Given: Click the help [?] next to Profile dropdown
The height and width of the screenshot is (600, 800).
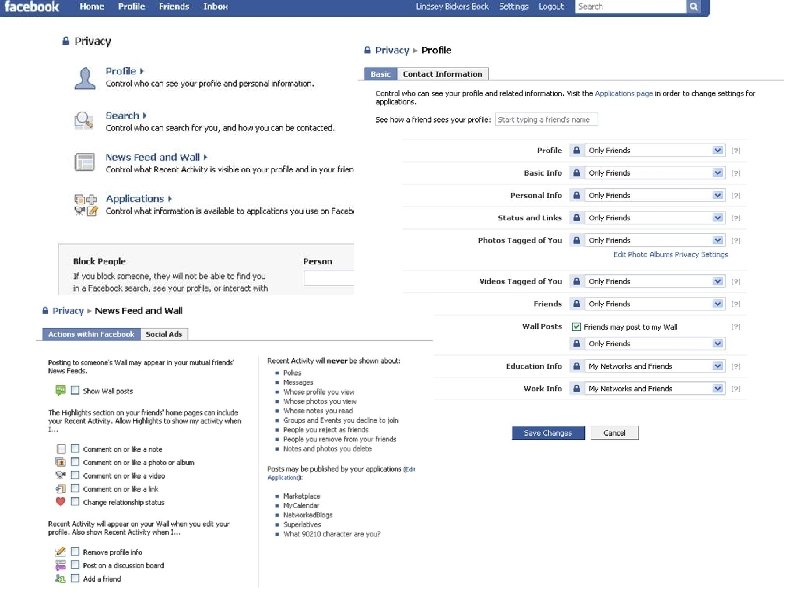Looking at the screenshot, I should click(736, 151).
